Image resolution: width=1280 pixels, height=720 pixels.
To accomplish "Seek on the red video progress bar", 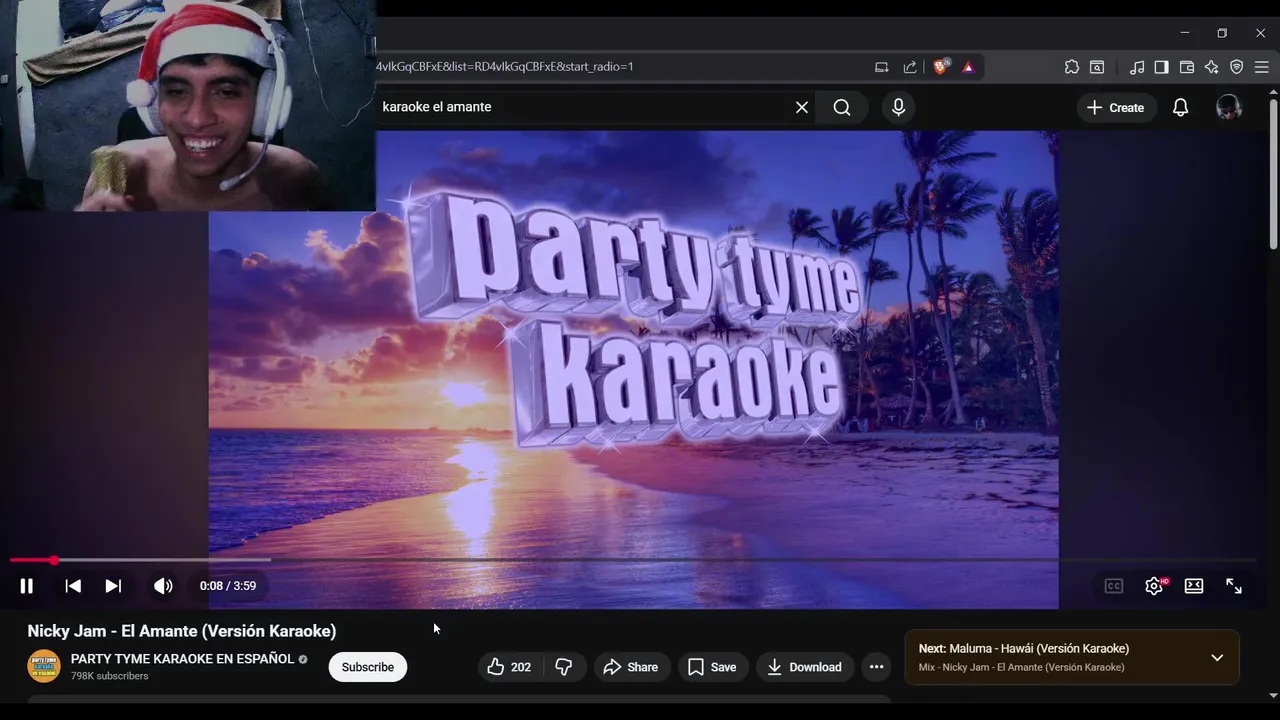I will point(632,560).
